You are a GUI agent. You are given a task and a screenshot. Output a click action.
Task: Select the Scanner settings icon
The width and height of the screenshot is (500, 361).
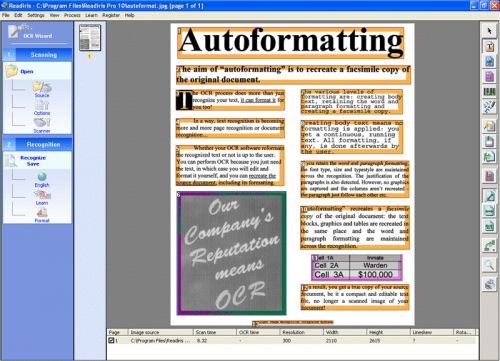pos(42,123)
